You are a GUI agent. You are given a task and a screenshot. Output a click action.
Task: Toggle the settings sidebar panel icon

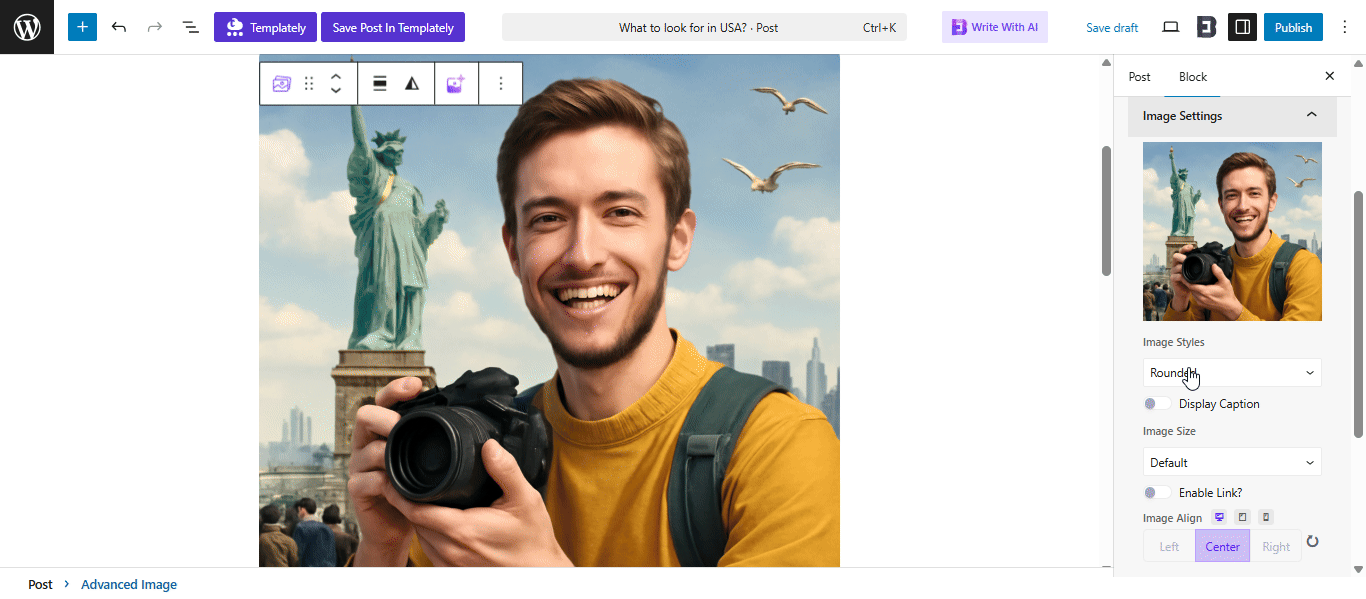(1242, 27)
